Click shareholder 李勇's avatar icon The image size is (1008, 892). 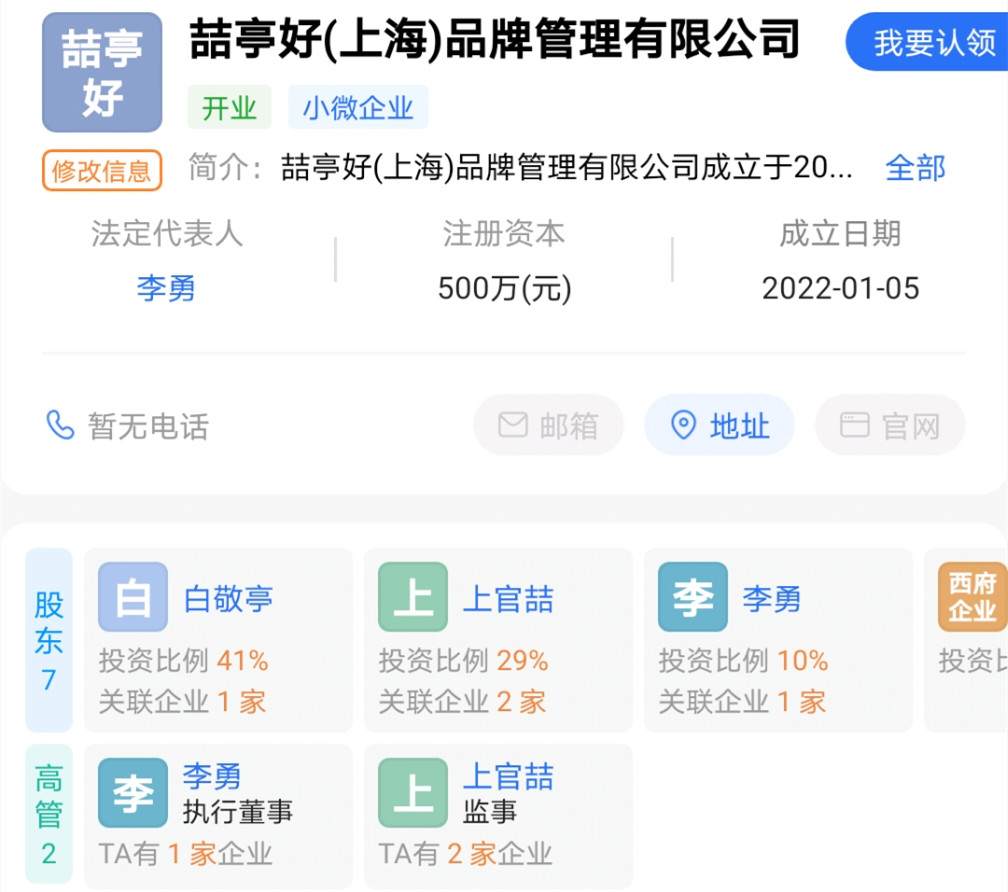click(692, 598)
